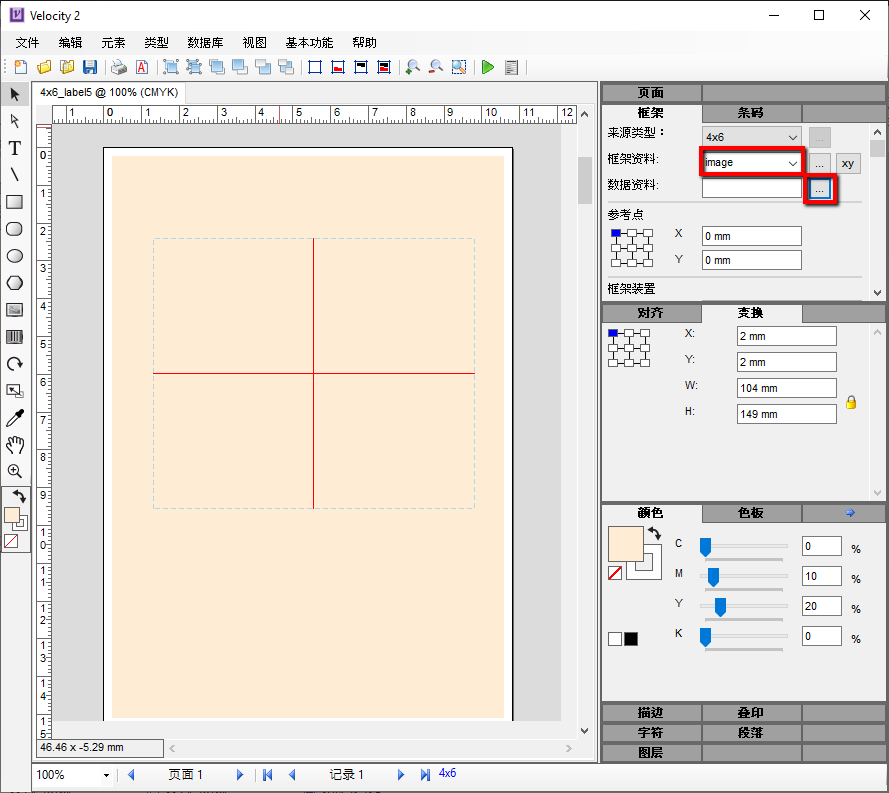Image resolution: width=889 pixels, height=793 pixels.
Task: Click the 数据资料 browse button
Action: (x=820, y=190)
